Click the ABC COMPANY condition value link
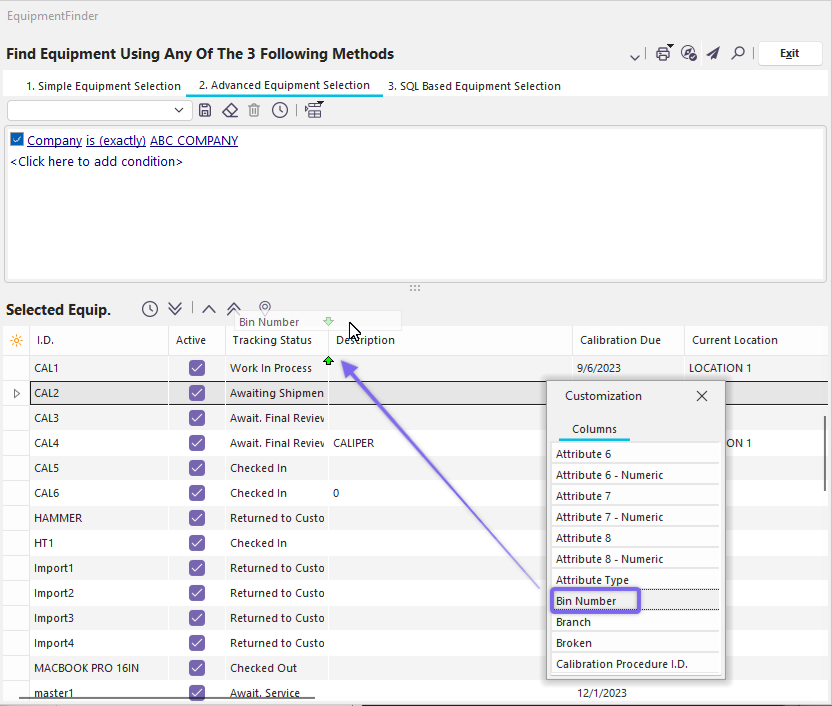The image size is (832, 706). [x=194, y=141]
